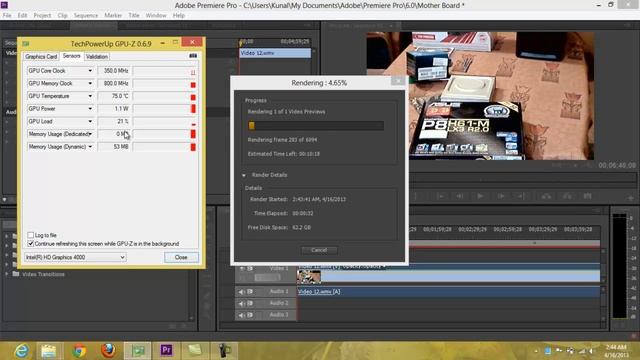Uncheck Continue refreshing in background option
This screenshot has height=360, width=640.
point(31,244)
